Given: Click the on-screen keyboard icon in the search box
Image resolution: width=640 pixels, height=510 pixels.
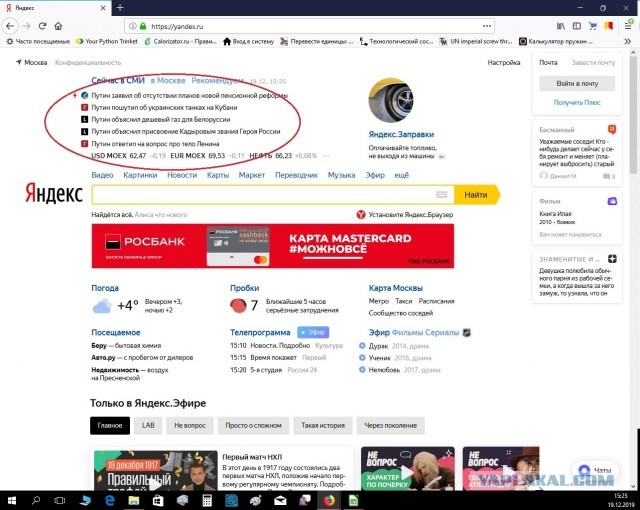Looking at the screenshot, I should click(x=442, y=195).
